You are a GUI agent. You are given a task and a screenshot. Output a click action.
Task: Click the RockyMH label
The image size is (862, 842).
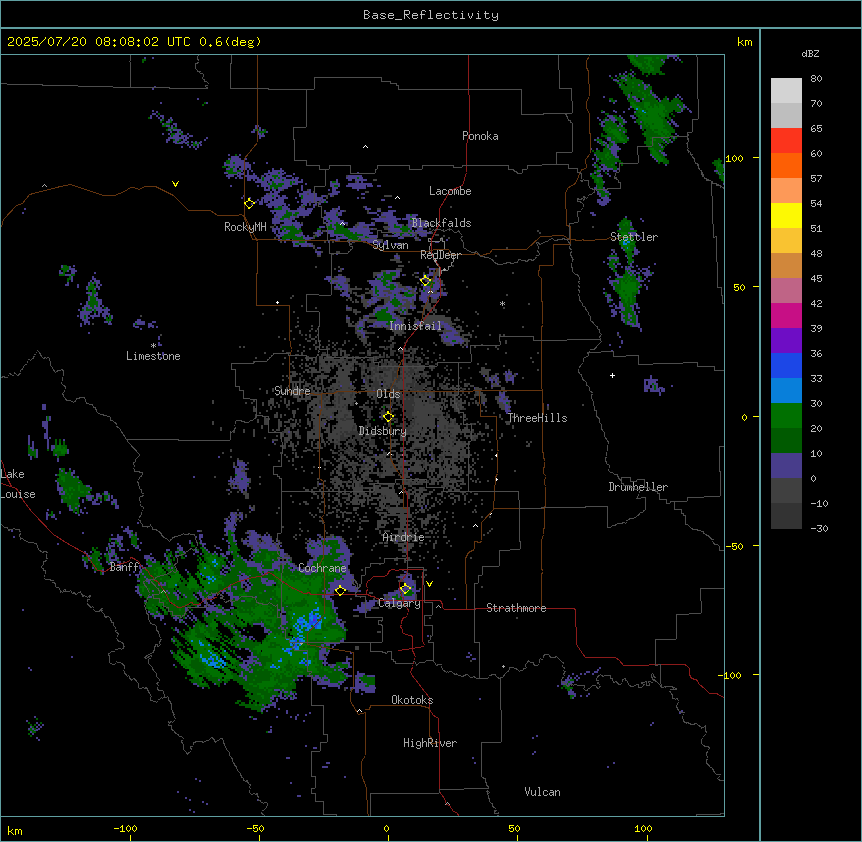pyautogui.click(x=245, y=227)
